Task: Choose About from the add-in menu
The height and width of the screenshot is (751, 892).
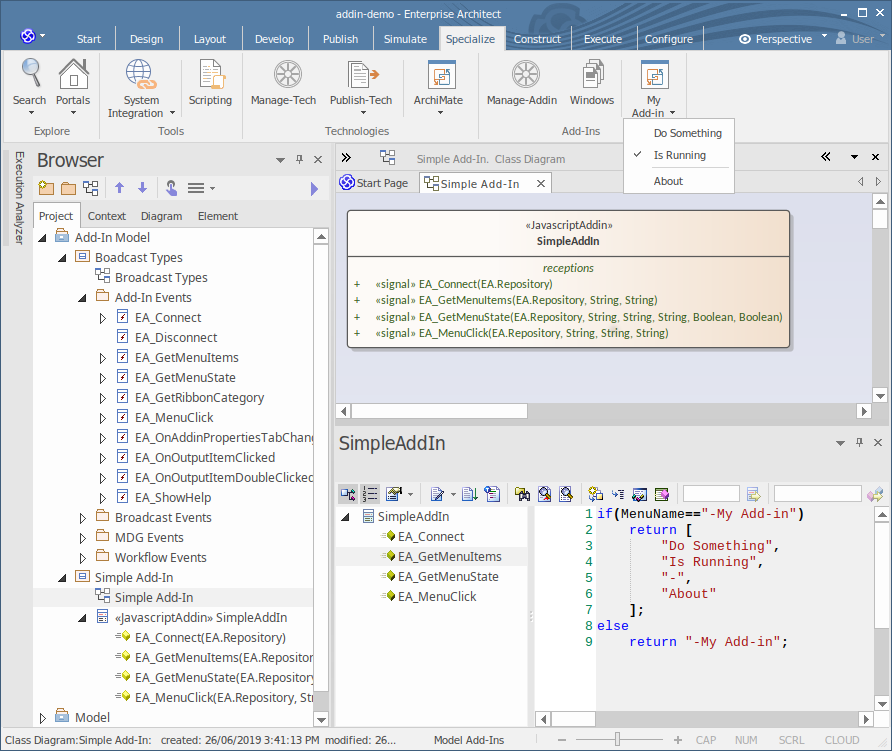Action: [x=668, y=181]
